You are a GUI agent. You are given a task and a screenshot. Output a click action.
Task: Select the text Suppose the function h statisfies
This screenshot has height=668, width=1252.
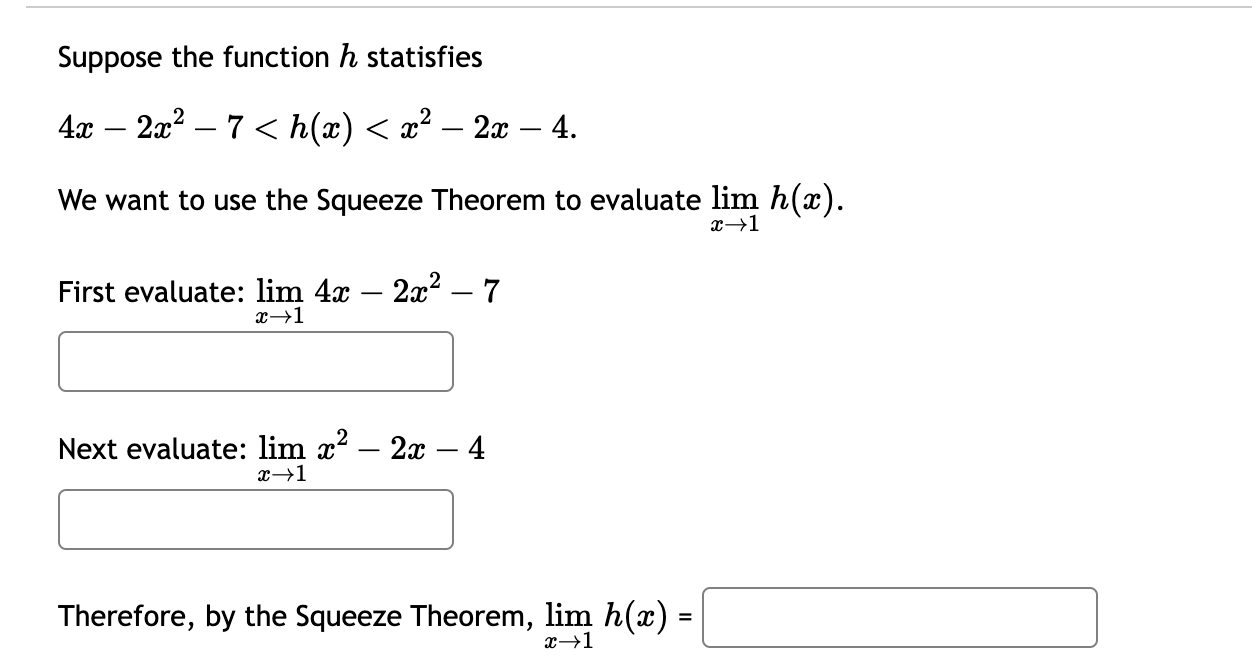click(270, 57)
